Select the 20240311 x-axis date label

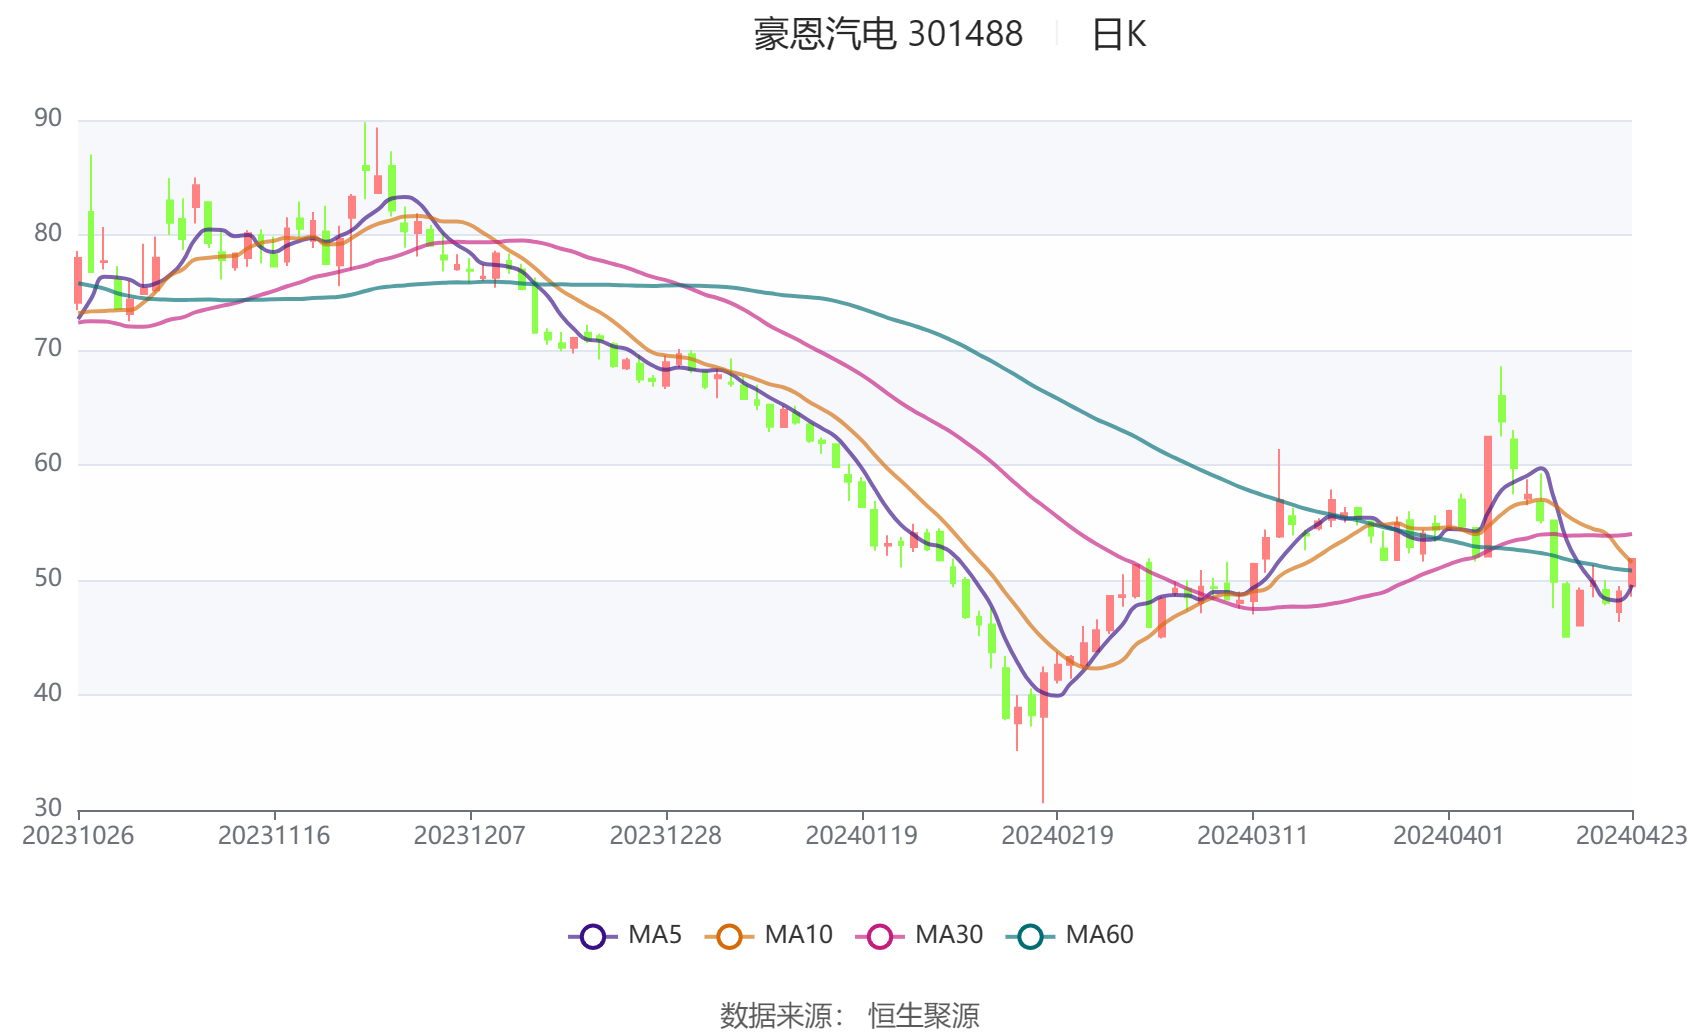point(1253,836)
